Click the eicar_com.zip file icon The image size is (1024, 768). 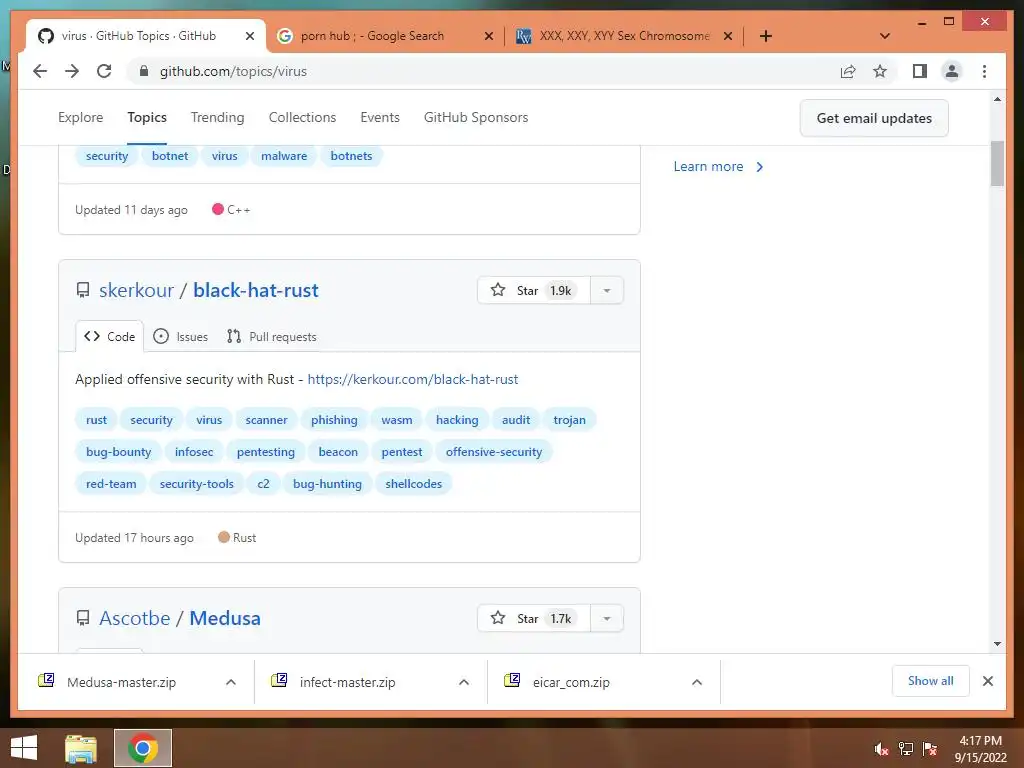512,680
